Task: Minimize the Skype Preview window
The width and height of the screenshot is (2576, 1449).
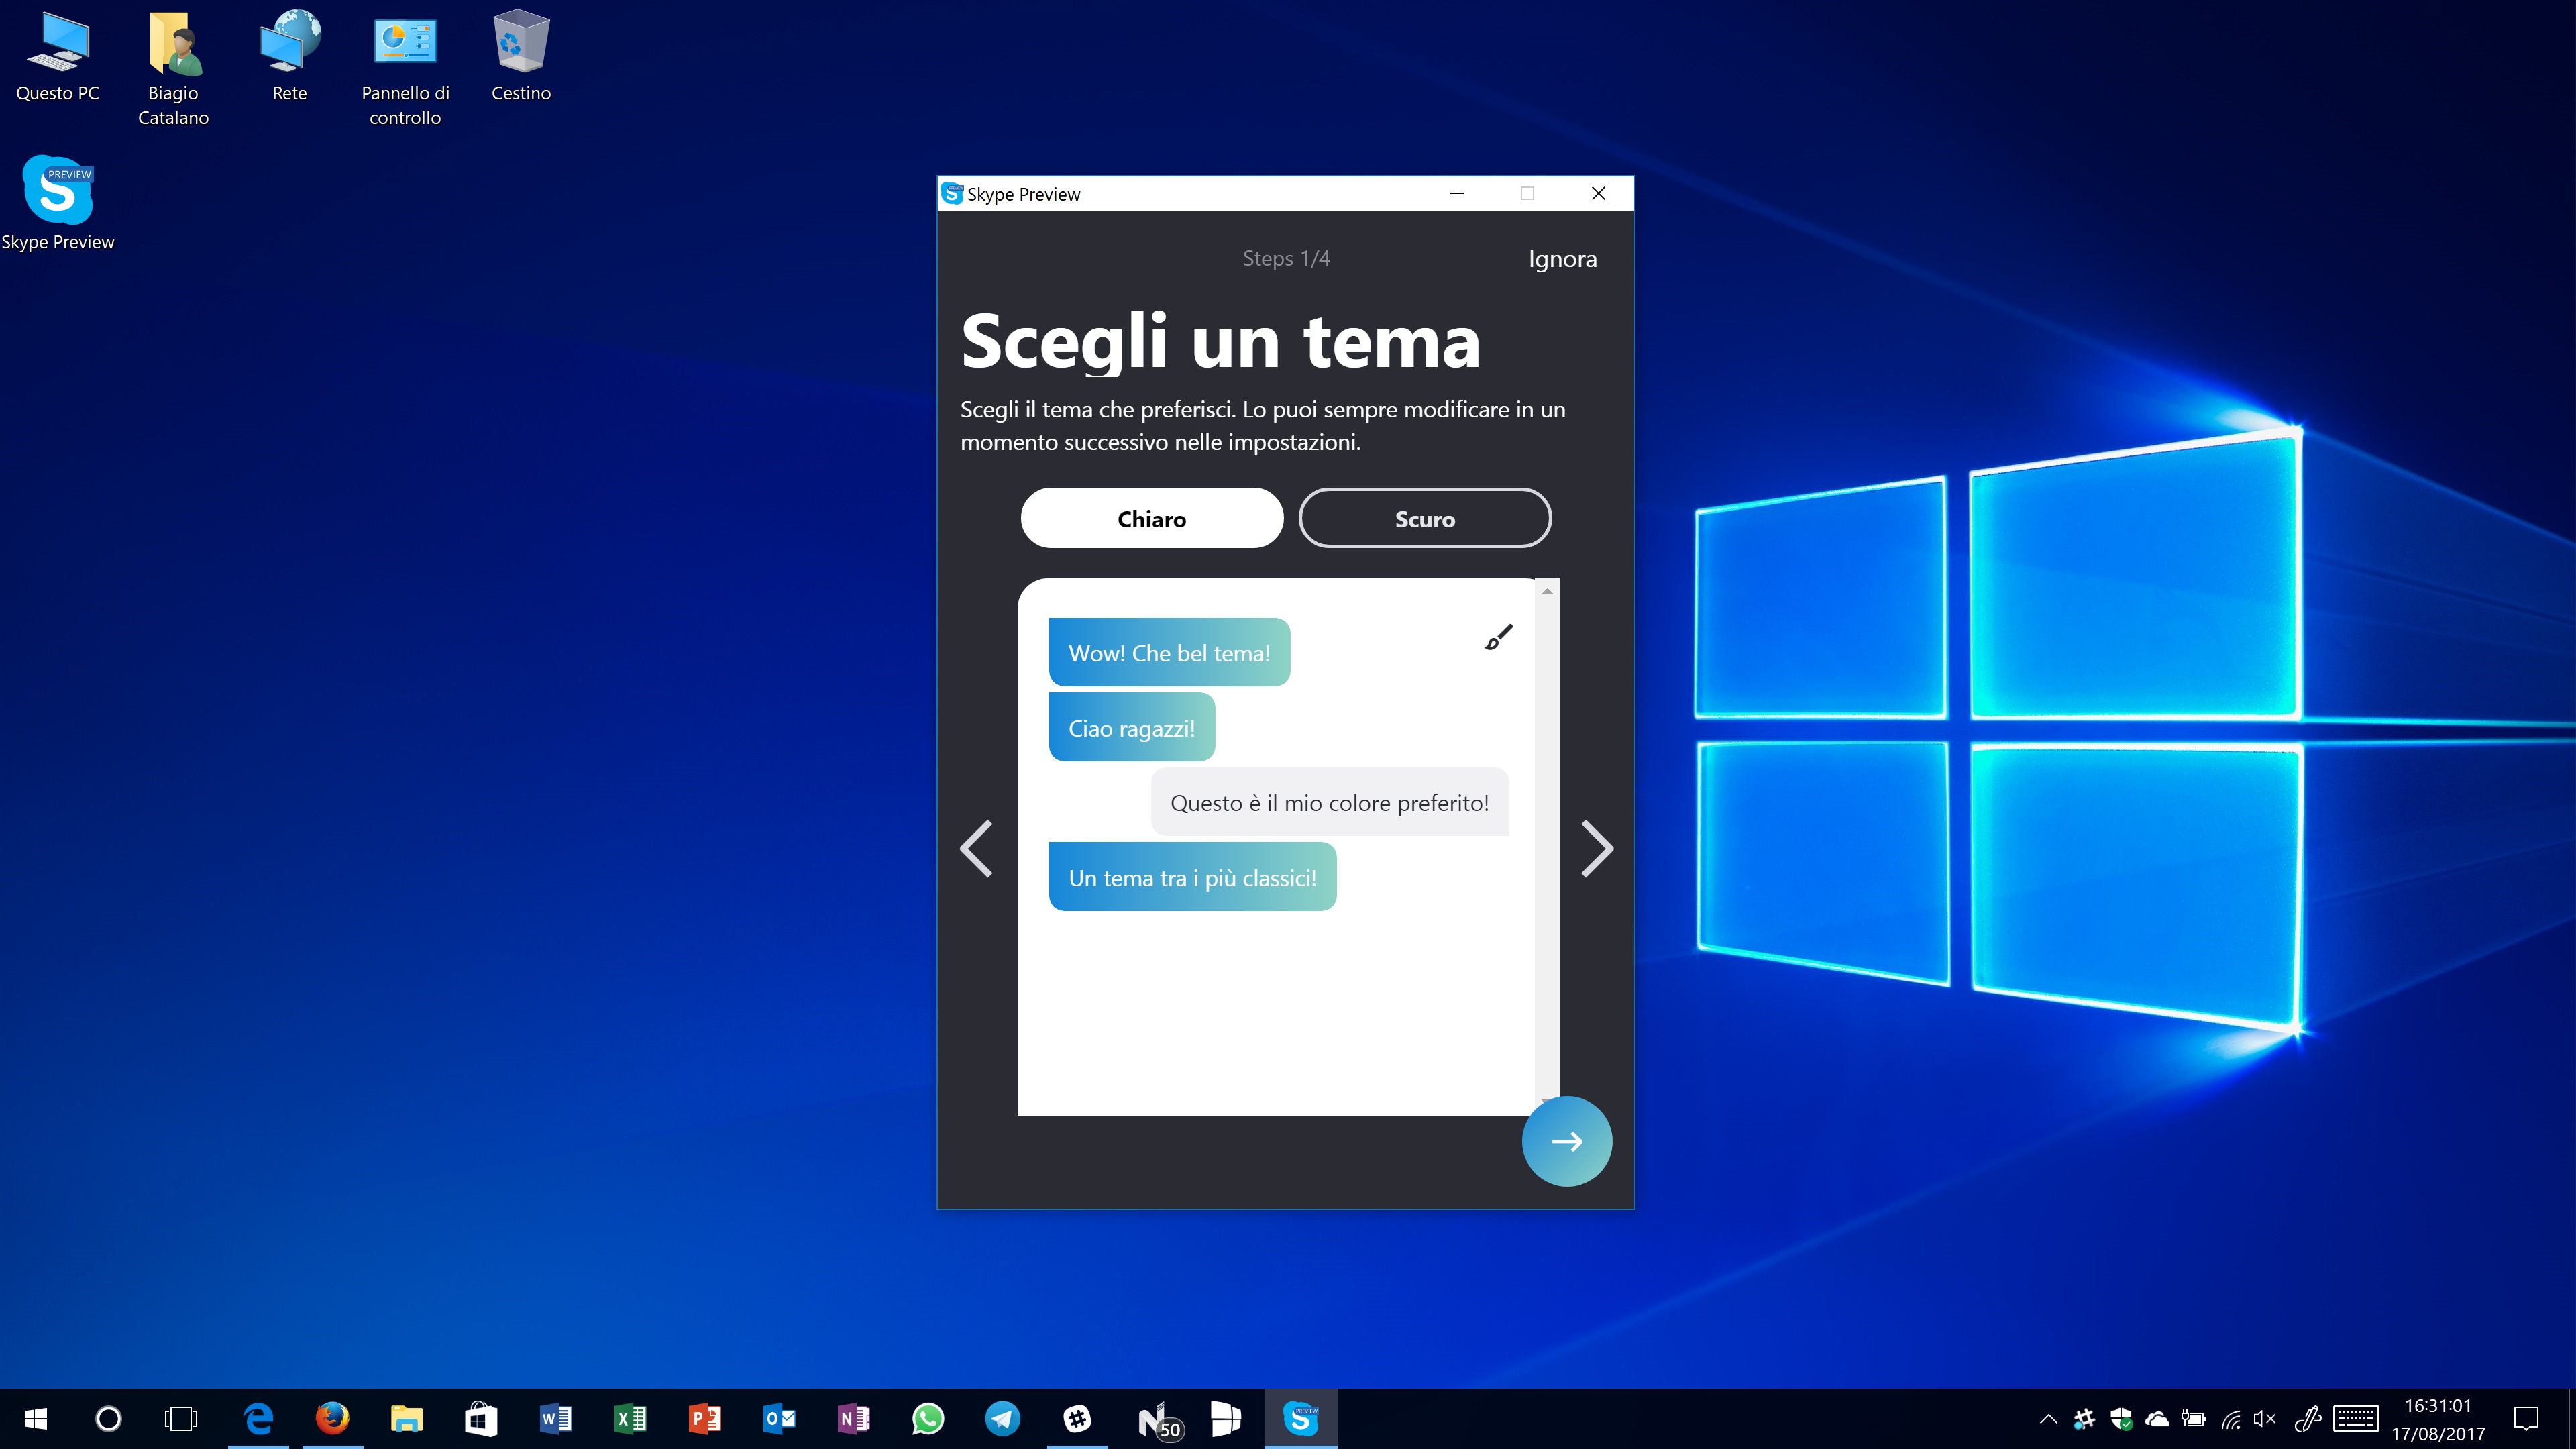Action: (1457, 193)
